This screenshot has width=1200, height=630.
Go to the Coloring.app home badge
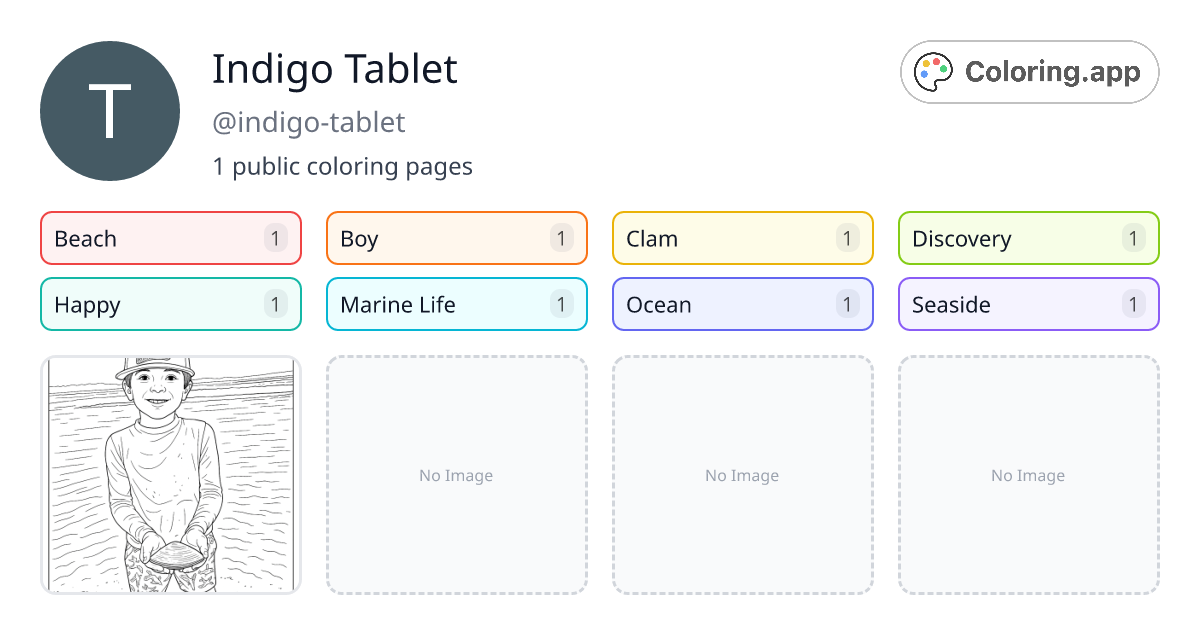1029,71
